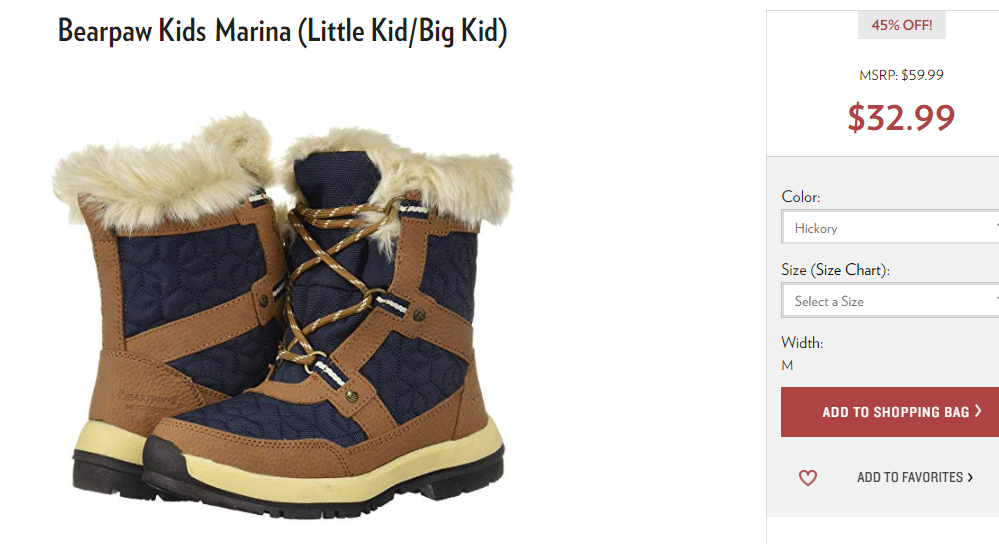Click the chevron beside Add to Favorites
999x544 pixels.
pos(970,477)
